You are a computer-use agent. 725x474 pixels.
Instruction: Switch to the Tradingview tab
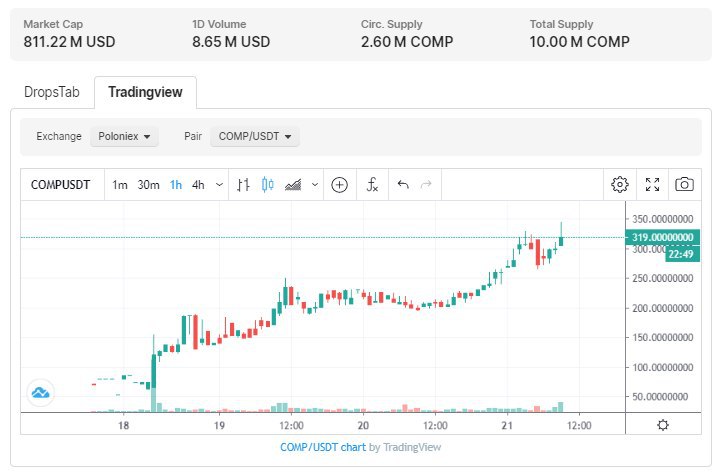coord(146,92)
